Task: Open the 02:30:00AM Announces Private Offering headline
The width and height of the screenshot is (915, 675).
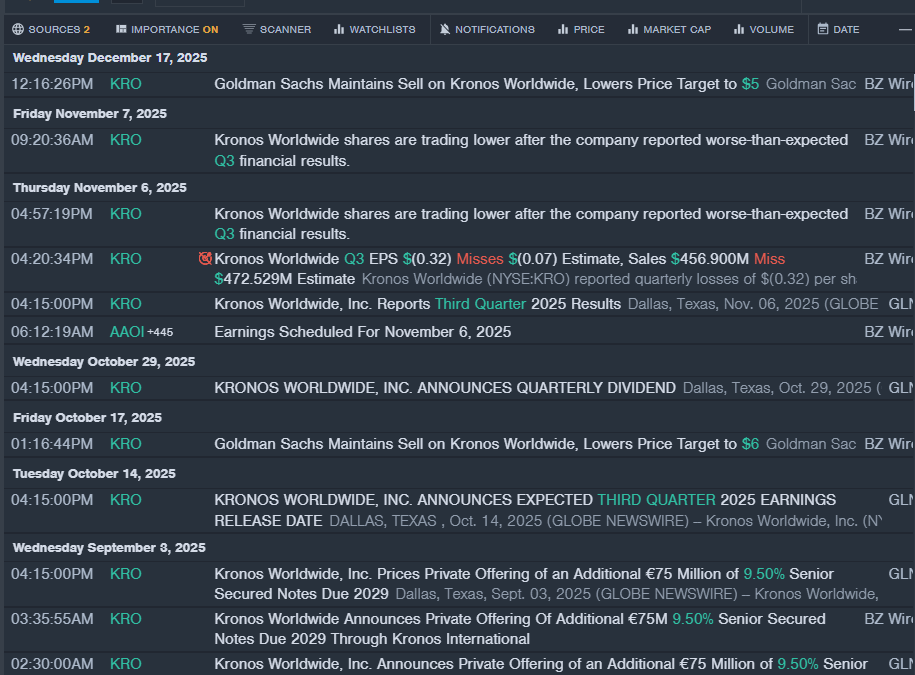Action: pos(540,664)
